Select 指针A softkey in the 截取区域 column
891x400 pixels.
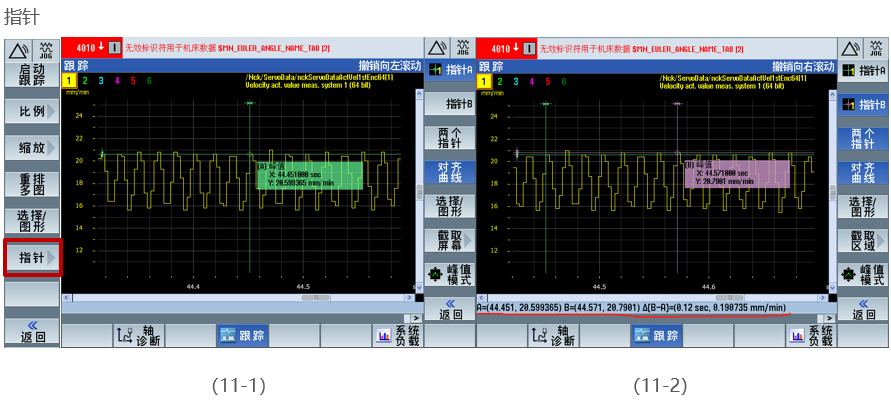(864, 70)
